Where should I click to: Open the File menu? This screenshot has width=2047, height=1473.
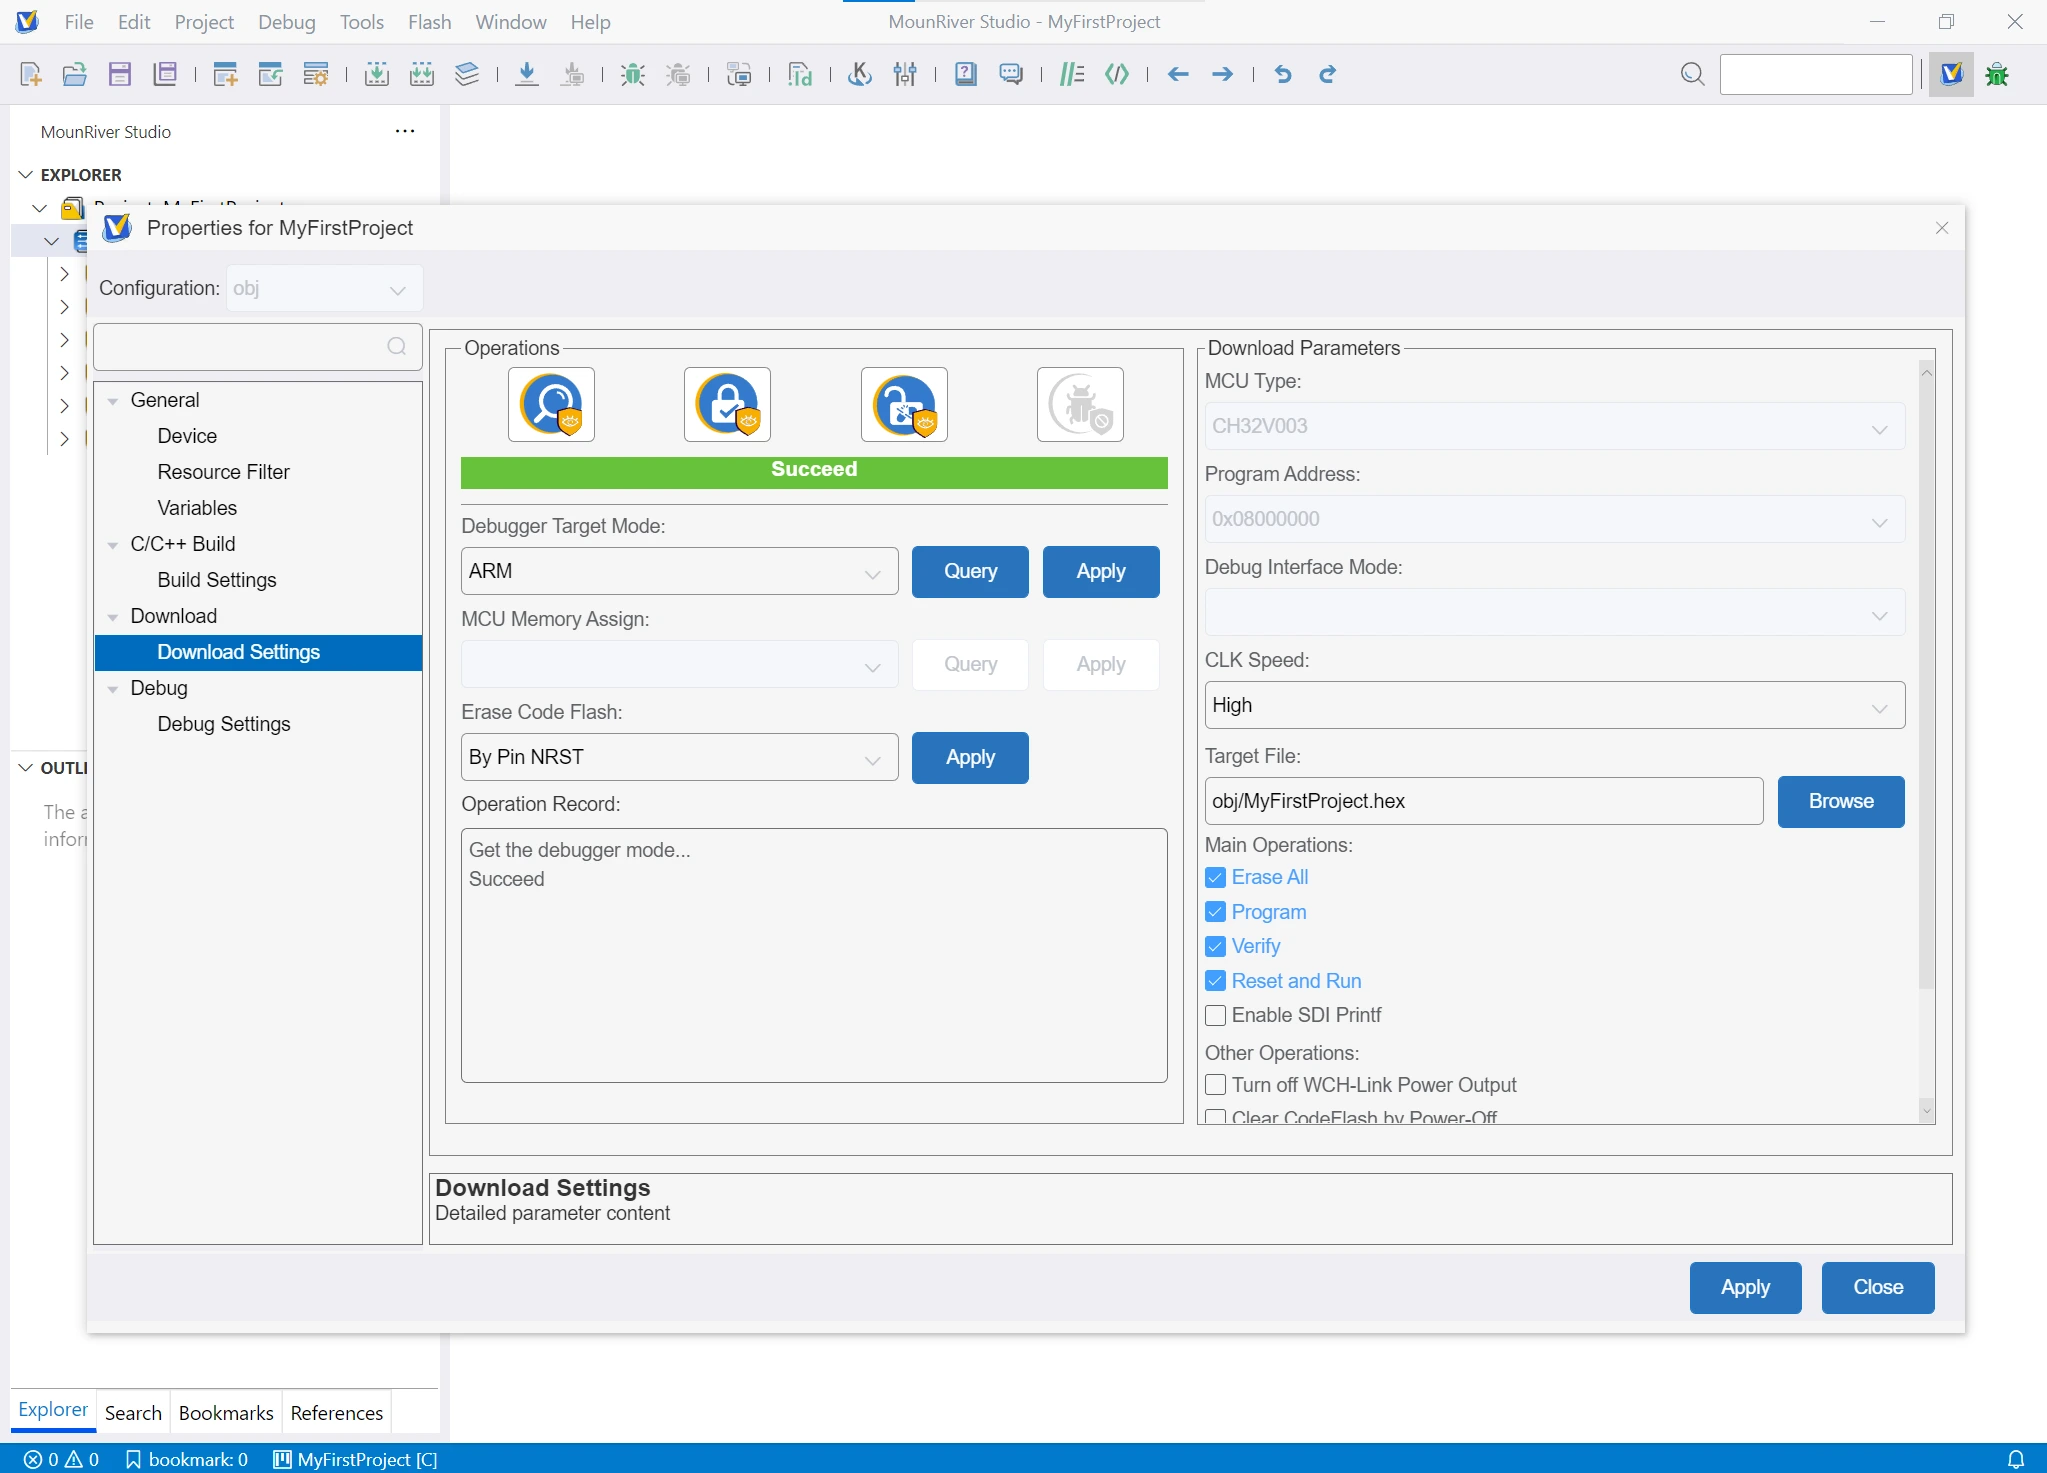(x=79, y=22)
